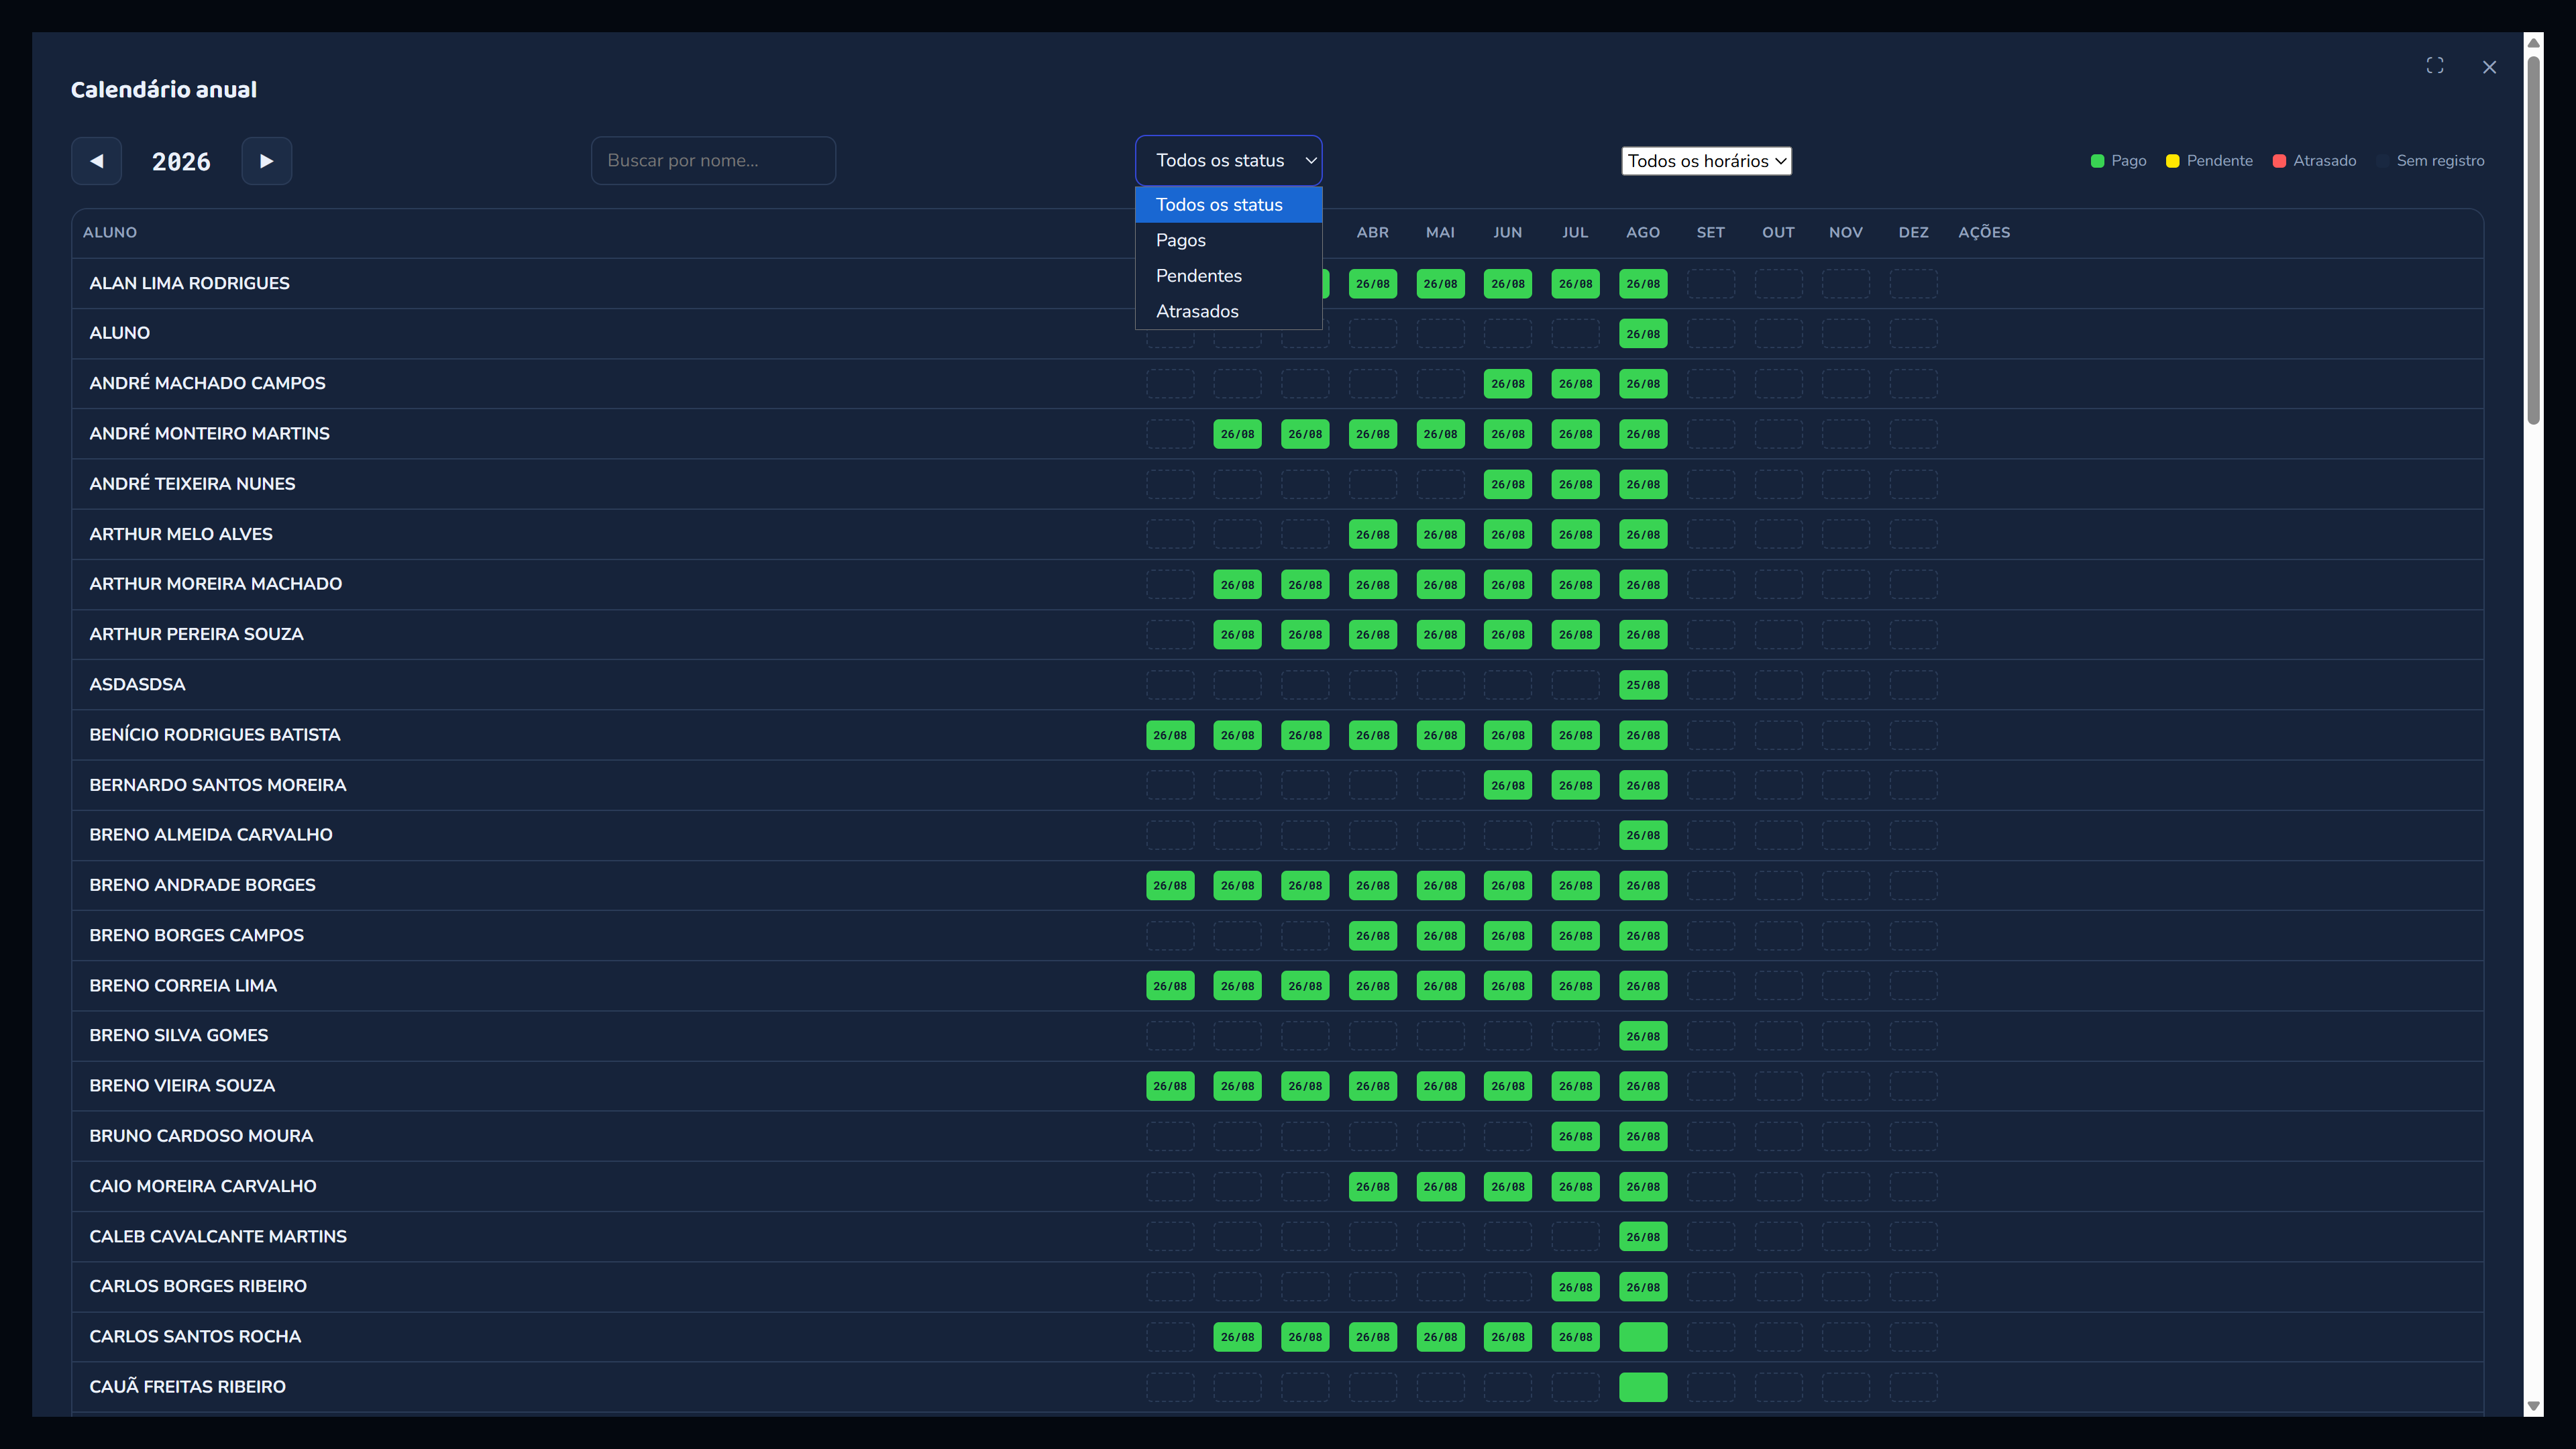Click the yellow Pendente legend swatch

[x=2172, y=161]
